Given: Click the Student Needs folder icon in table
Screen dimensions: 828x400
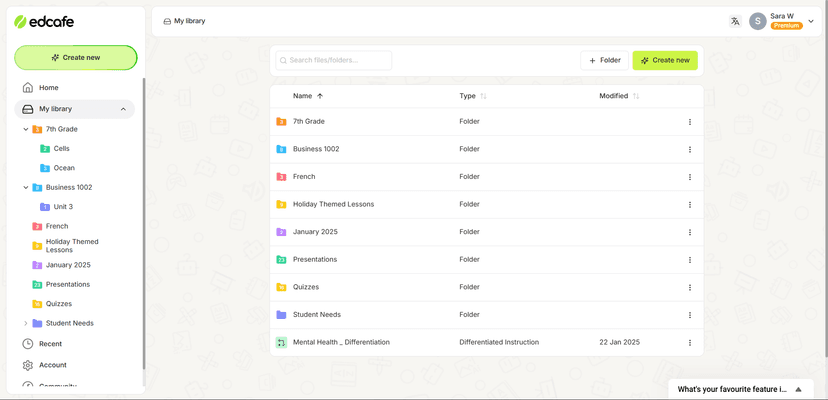Looking at the screenshot, I should click(281, 314).
